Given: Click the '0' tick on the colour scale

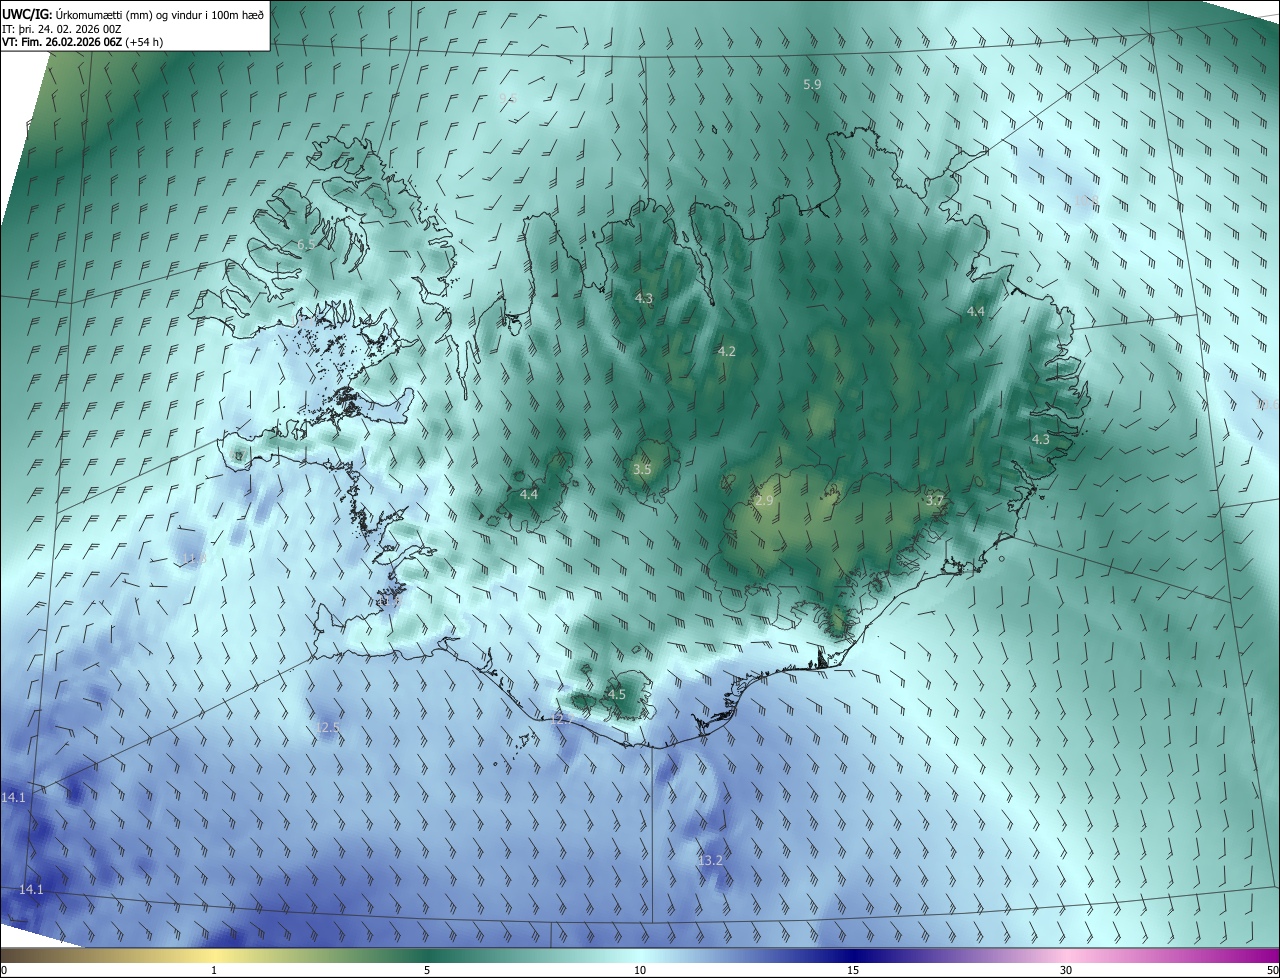Looking at the screenshot, I should coord(3,970).
